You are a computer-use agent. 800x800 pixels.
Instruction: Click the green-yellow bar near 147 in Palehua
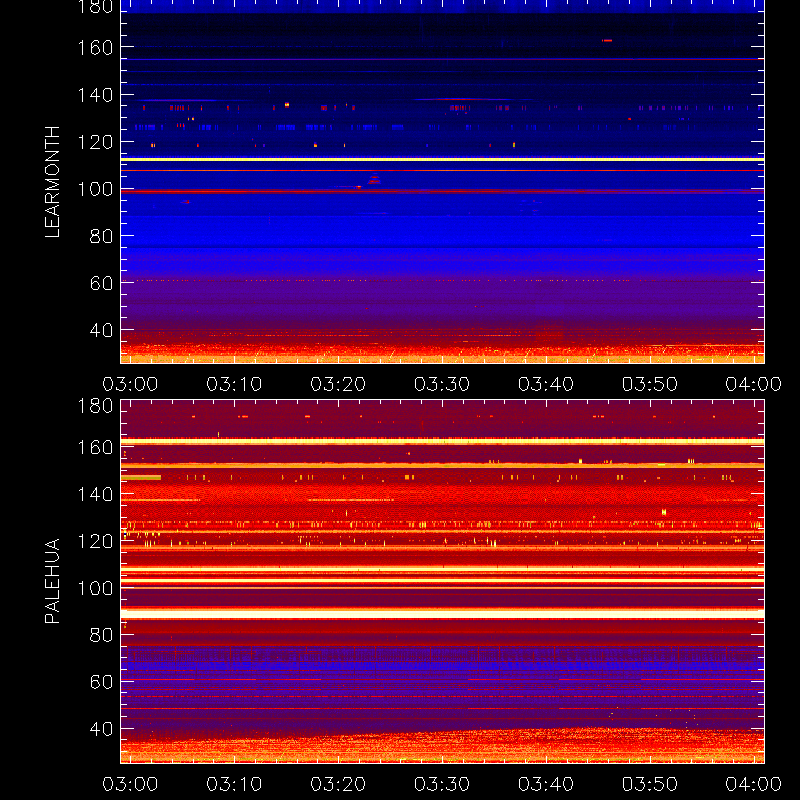[x=141, y=478]
